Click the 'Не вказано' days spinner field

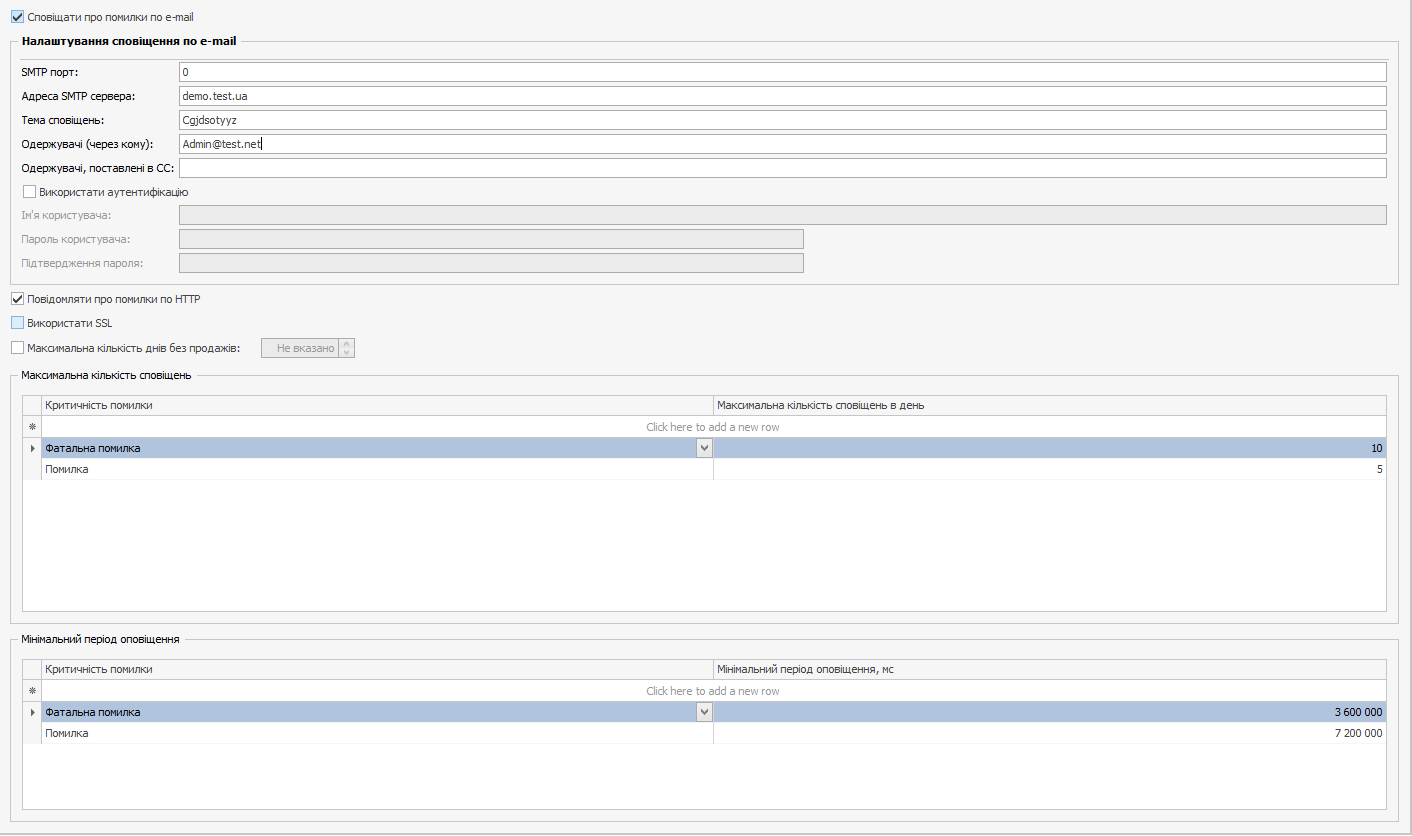[x=300, y=348]
